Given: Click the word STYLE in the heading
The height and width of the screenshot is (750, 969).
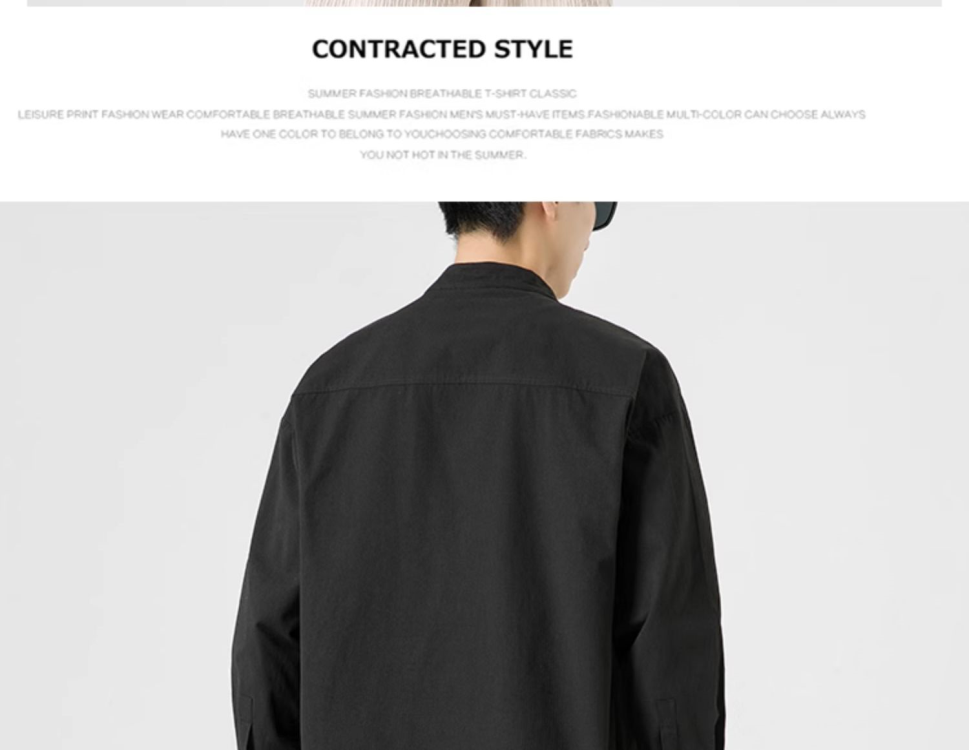Looking at the screenshot, I should point(533,49).
